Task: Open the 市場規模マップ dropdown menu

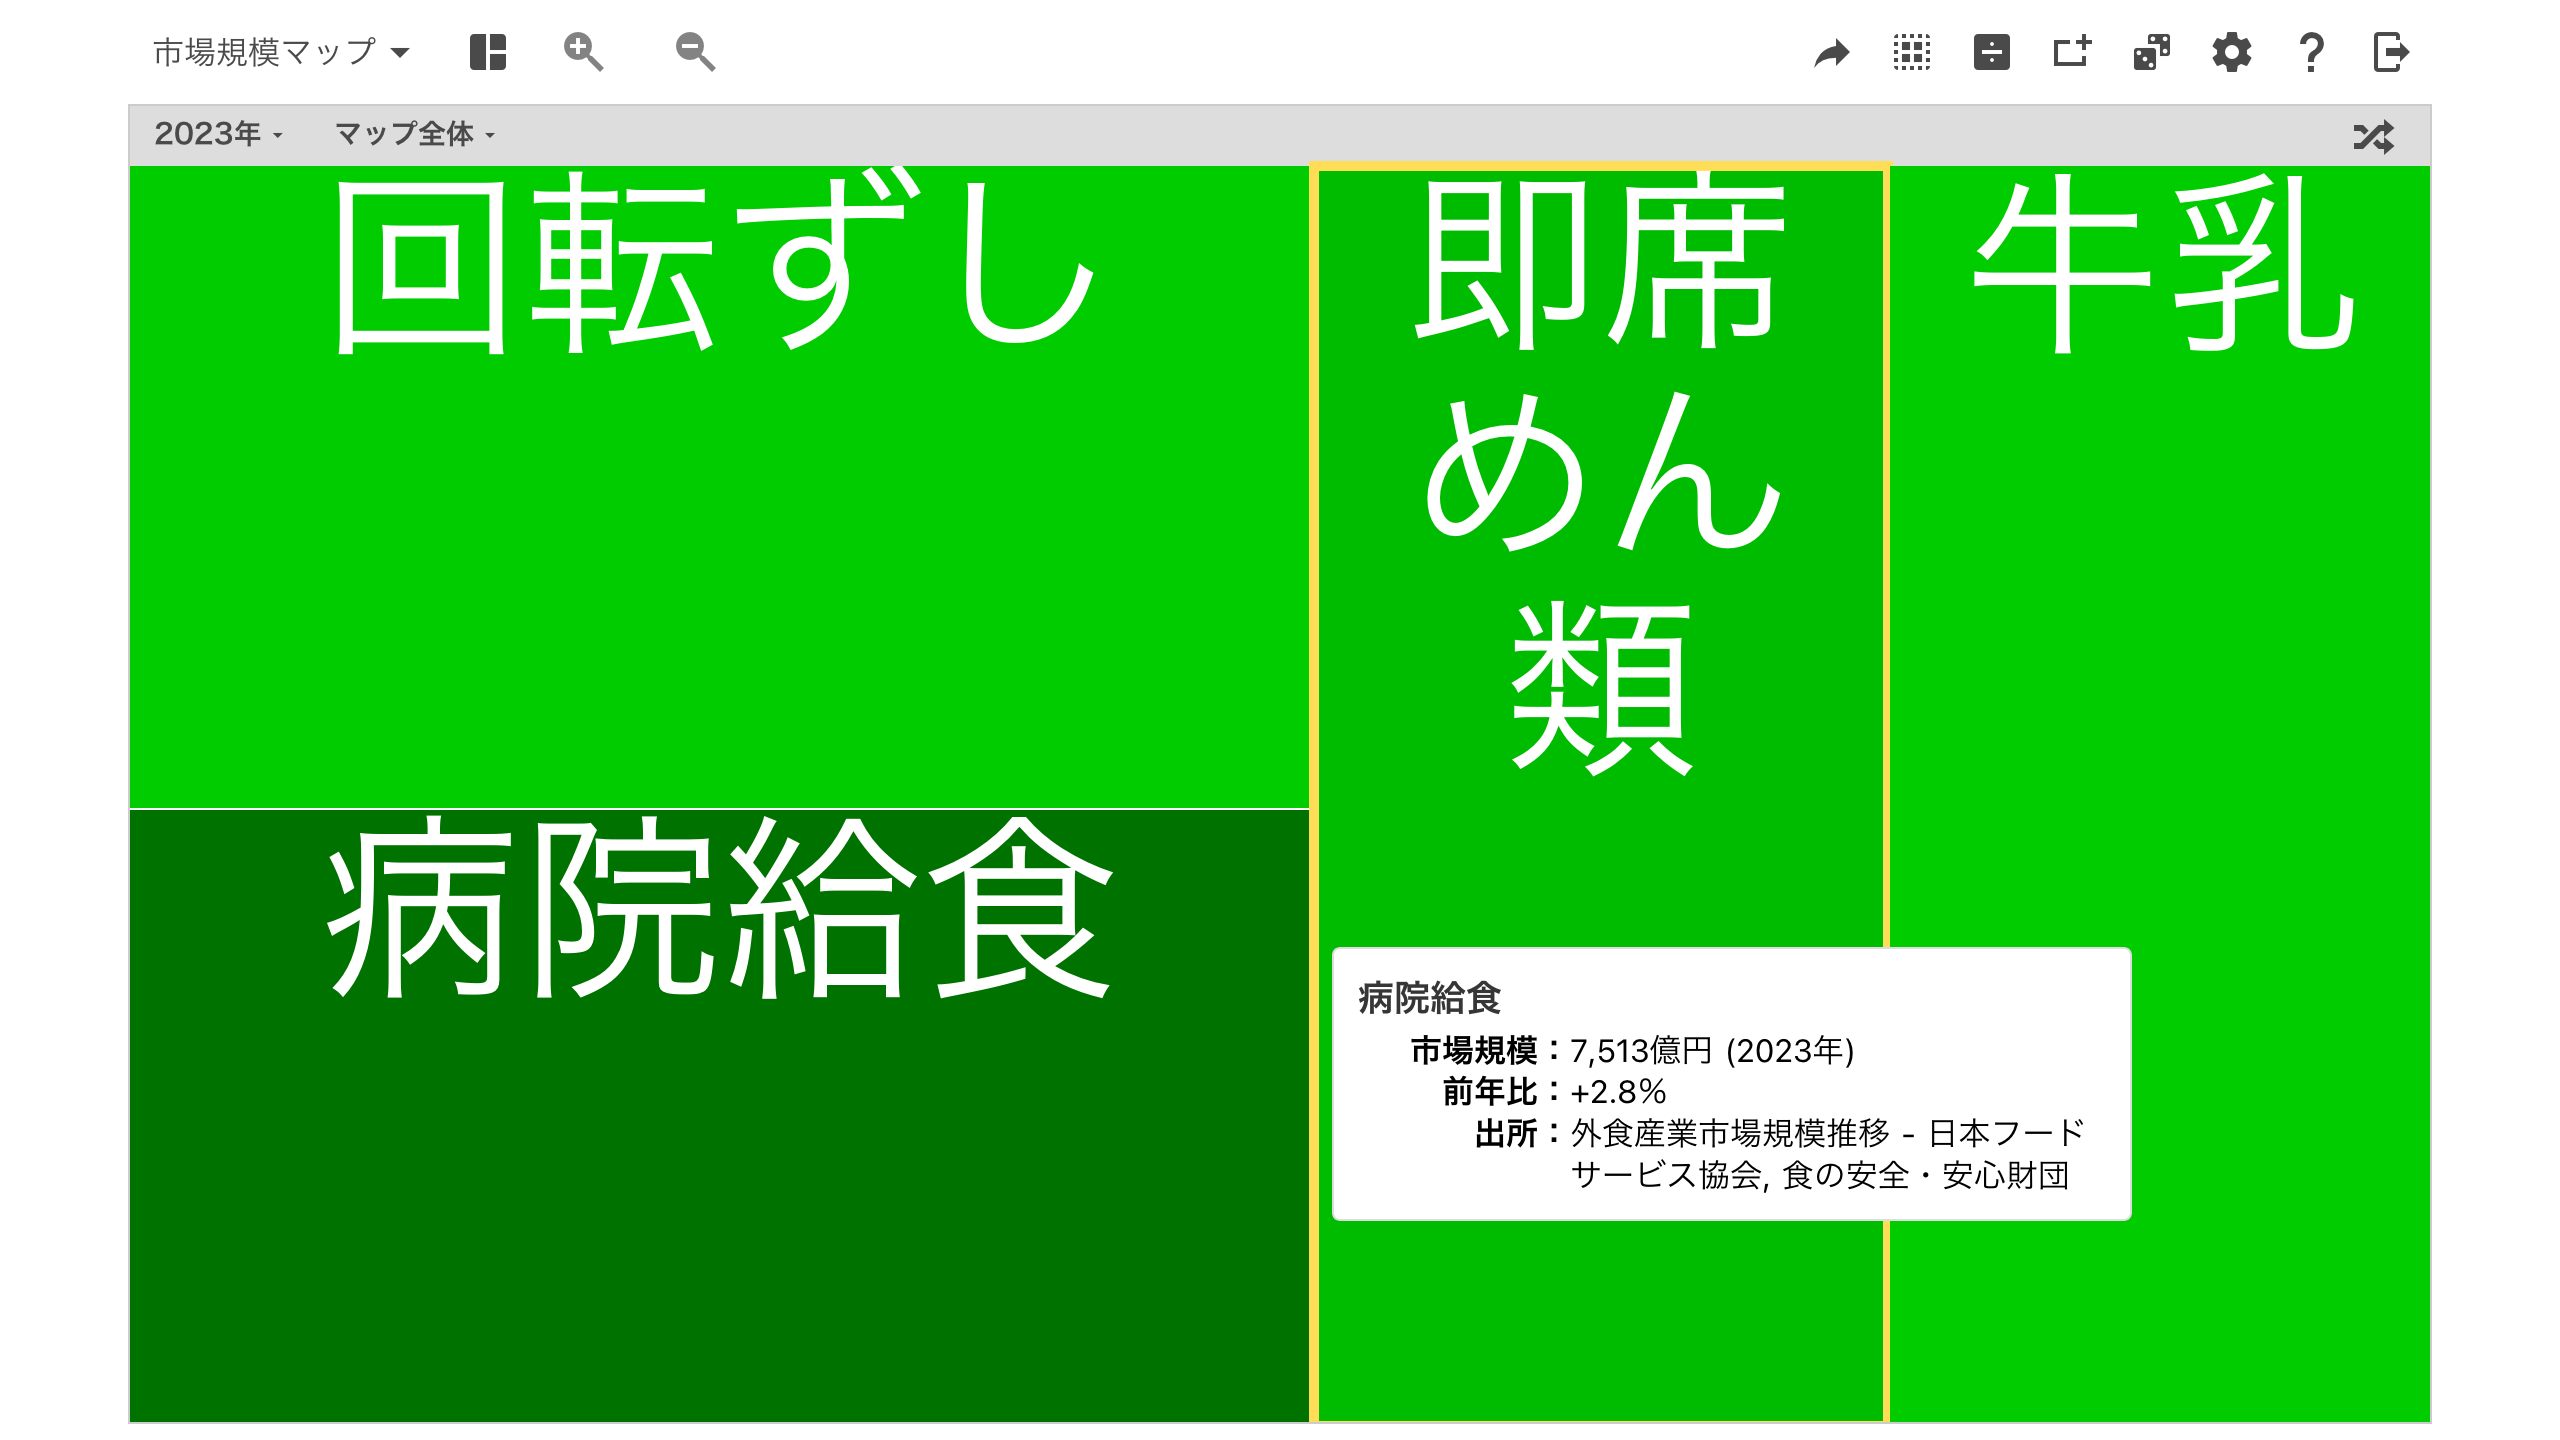Action: (281, 52)
